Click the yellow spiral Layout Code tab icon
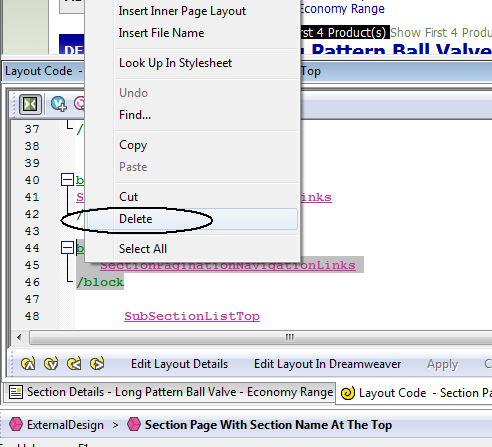This screenshot has width=492, height=447. (x=348, y=393)
